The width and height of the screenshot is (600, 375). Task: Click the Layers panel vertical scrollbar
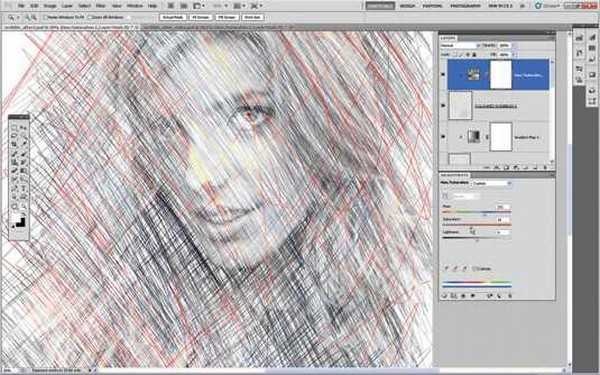click(553, 111)
